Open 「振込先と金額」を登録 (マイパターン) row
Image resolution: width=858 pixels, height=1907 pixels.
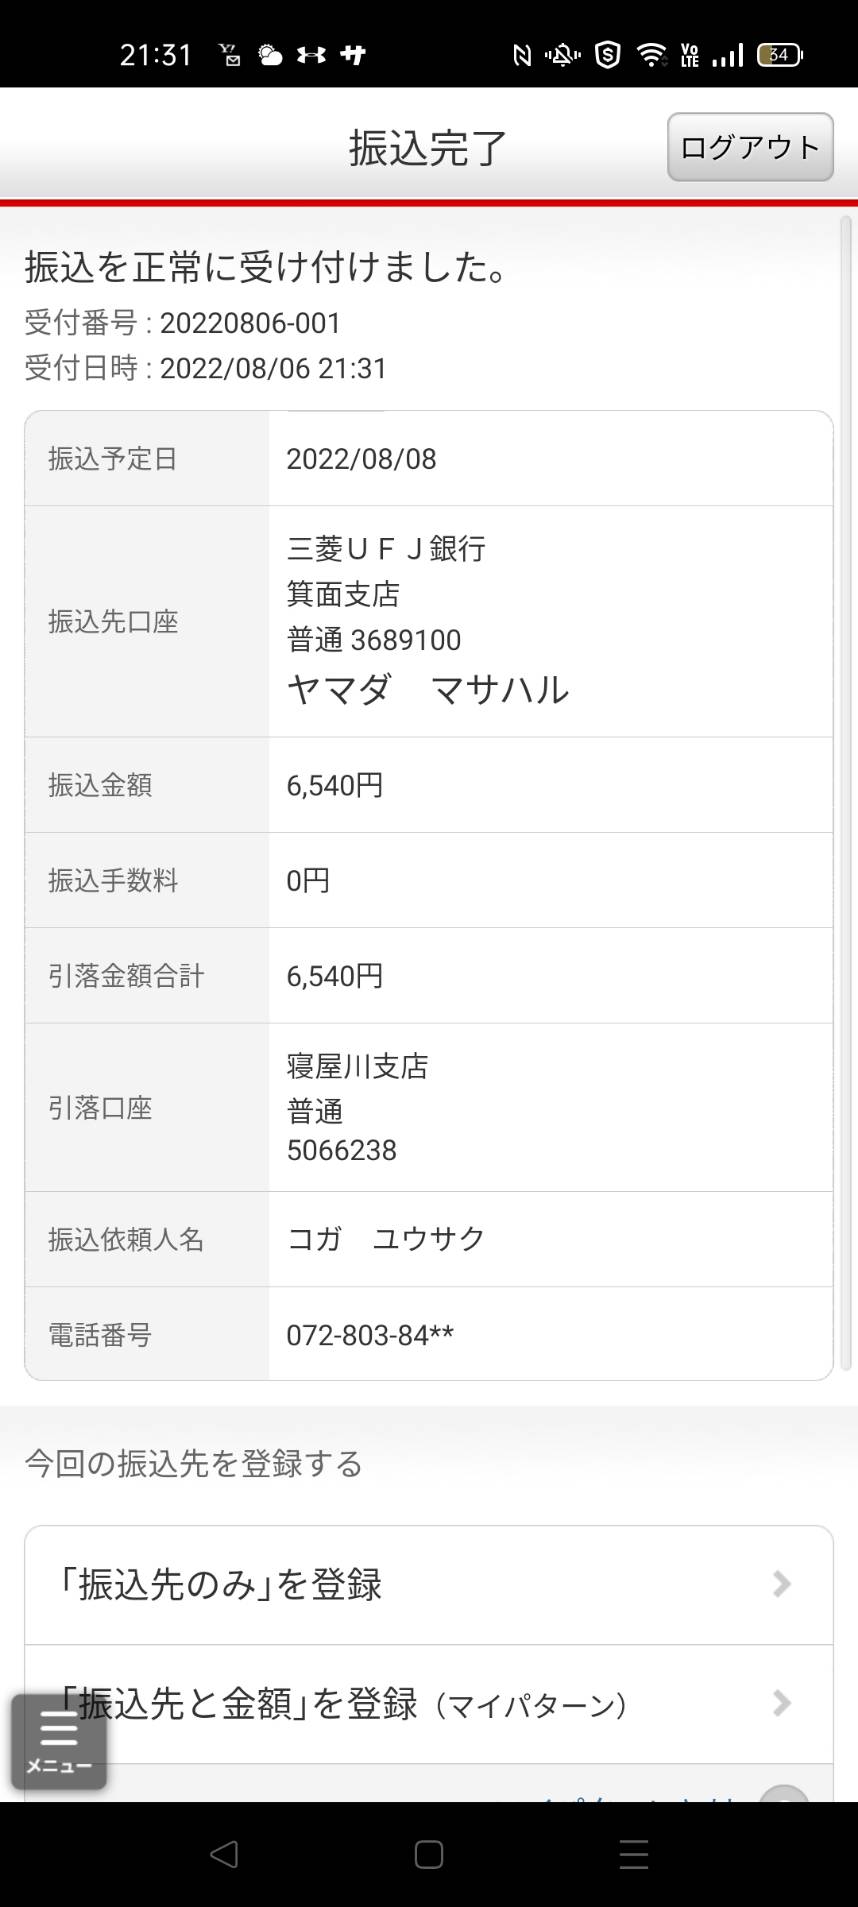coord(429,1704)
